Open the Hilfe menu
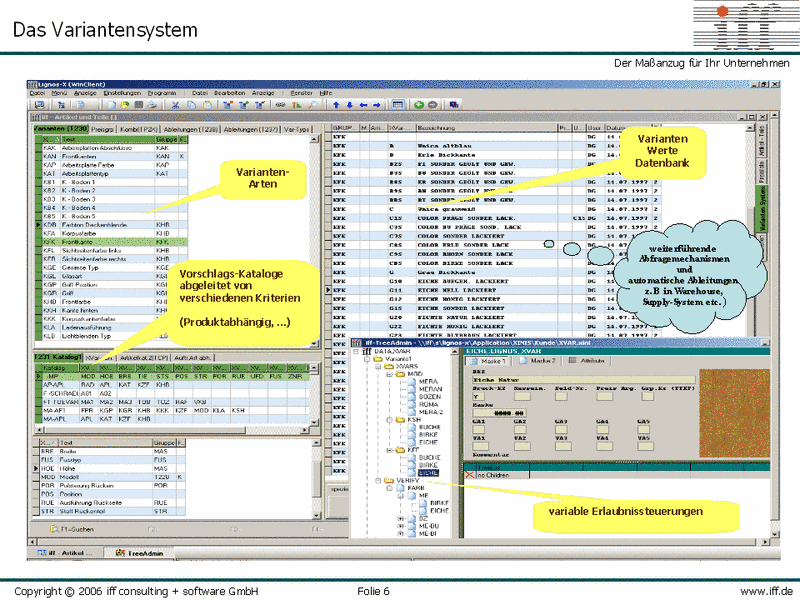This screenshot has height=600, width=800. [x=326, y=93]
